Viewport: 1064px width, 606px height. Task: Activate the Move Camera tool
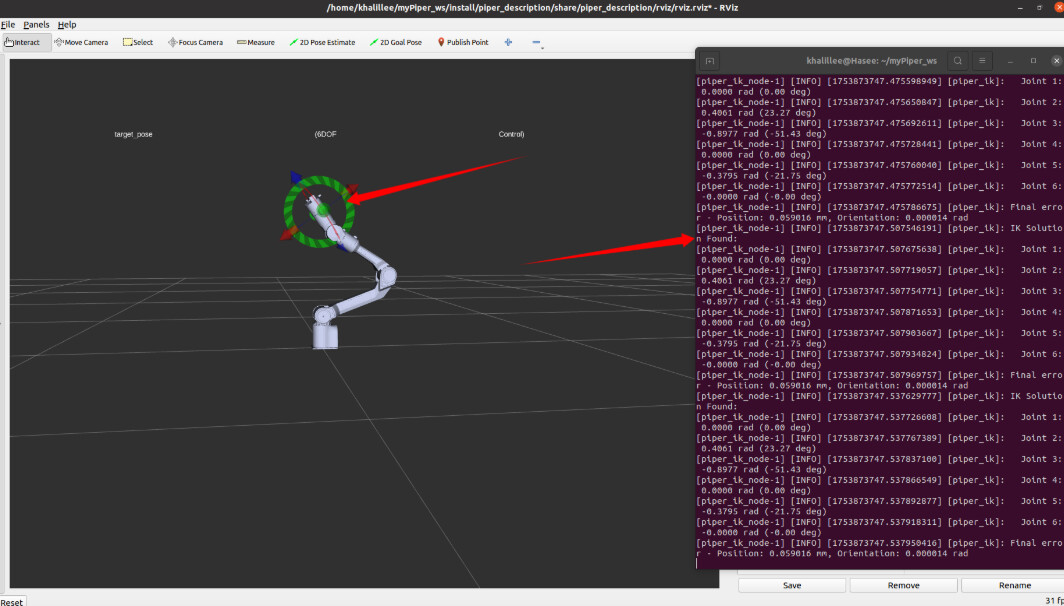[81, 42]
